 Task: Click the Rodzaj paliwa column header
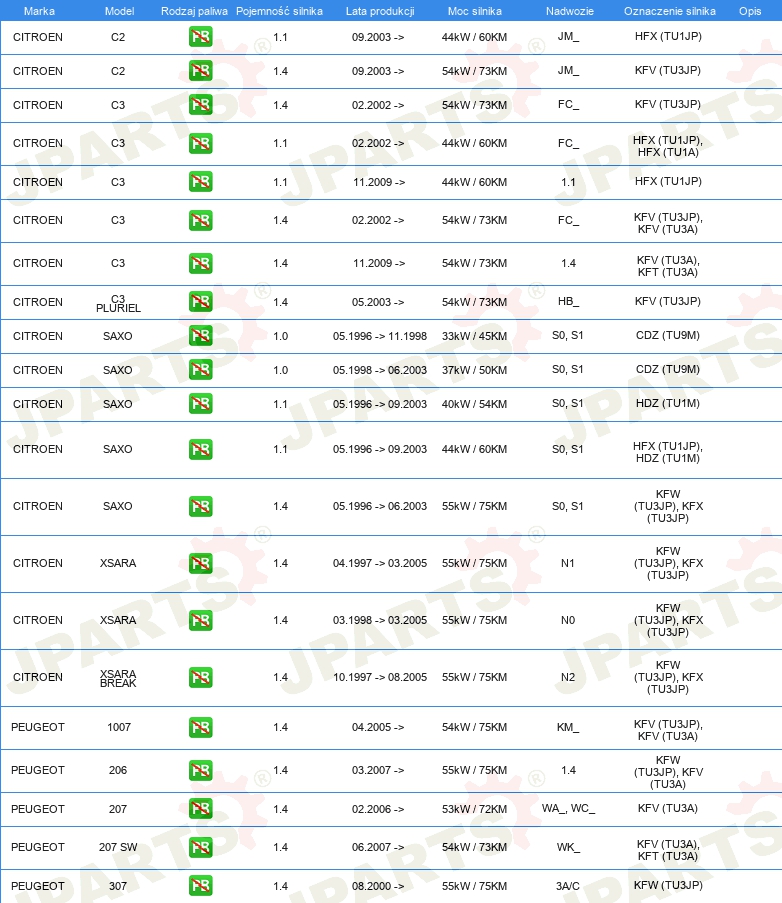194,11
